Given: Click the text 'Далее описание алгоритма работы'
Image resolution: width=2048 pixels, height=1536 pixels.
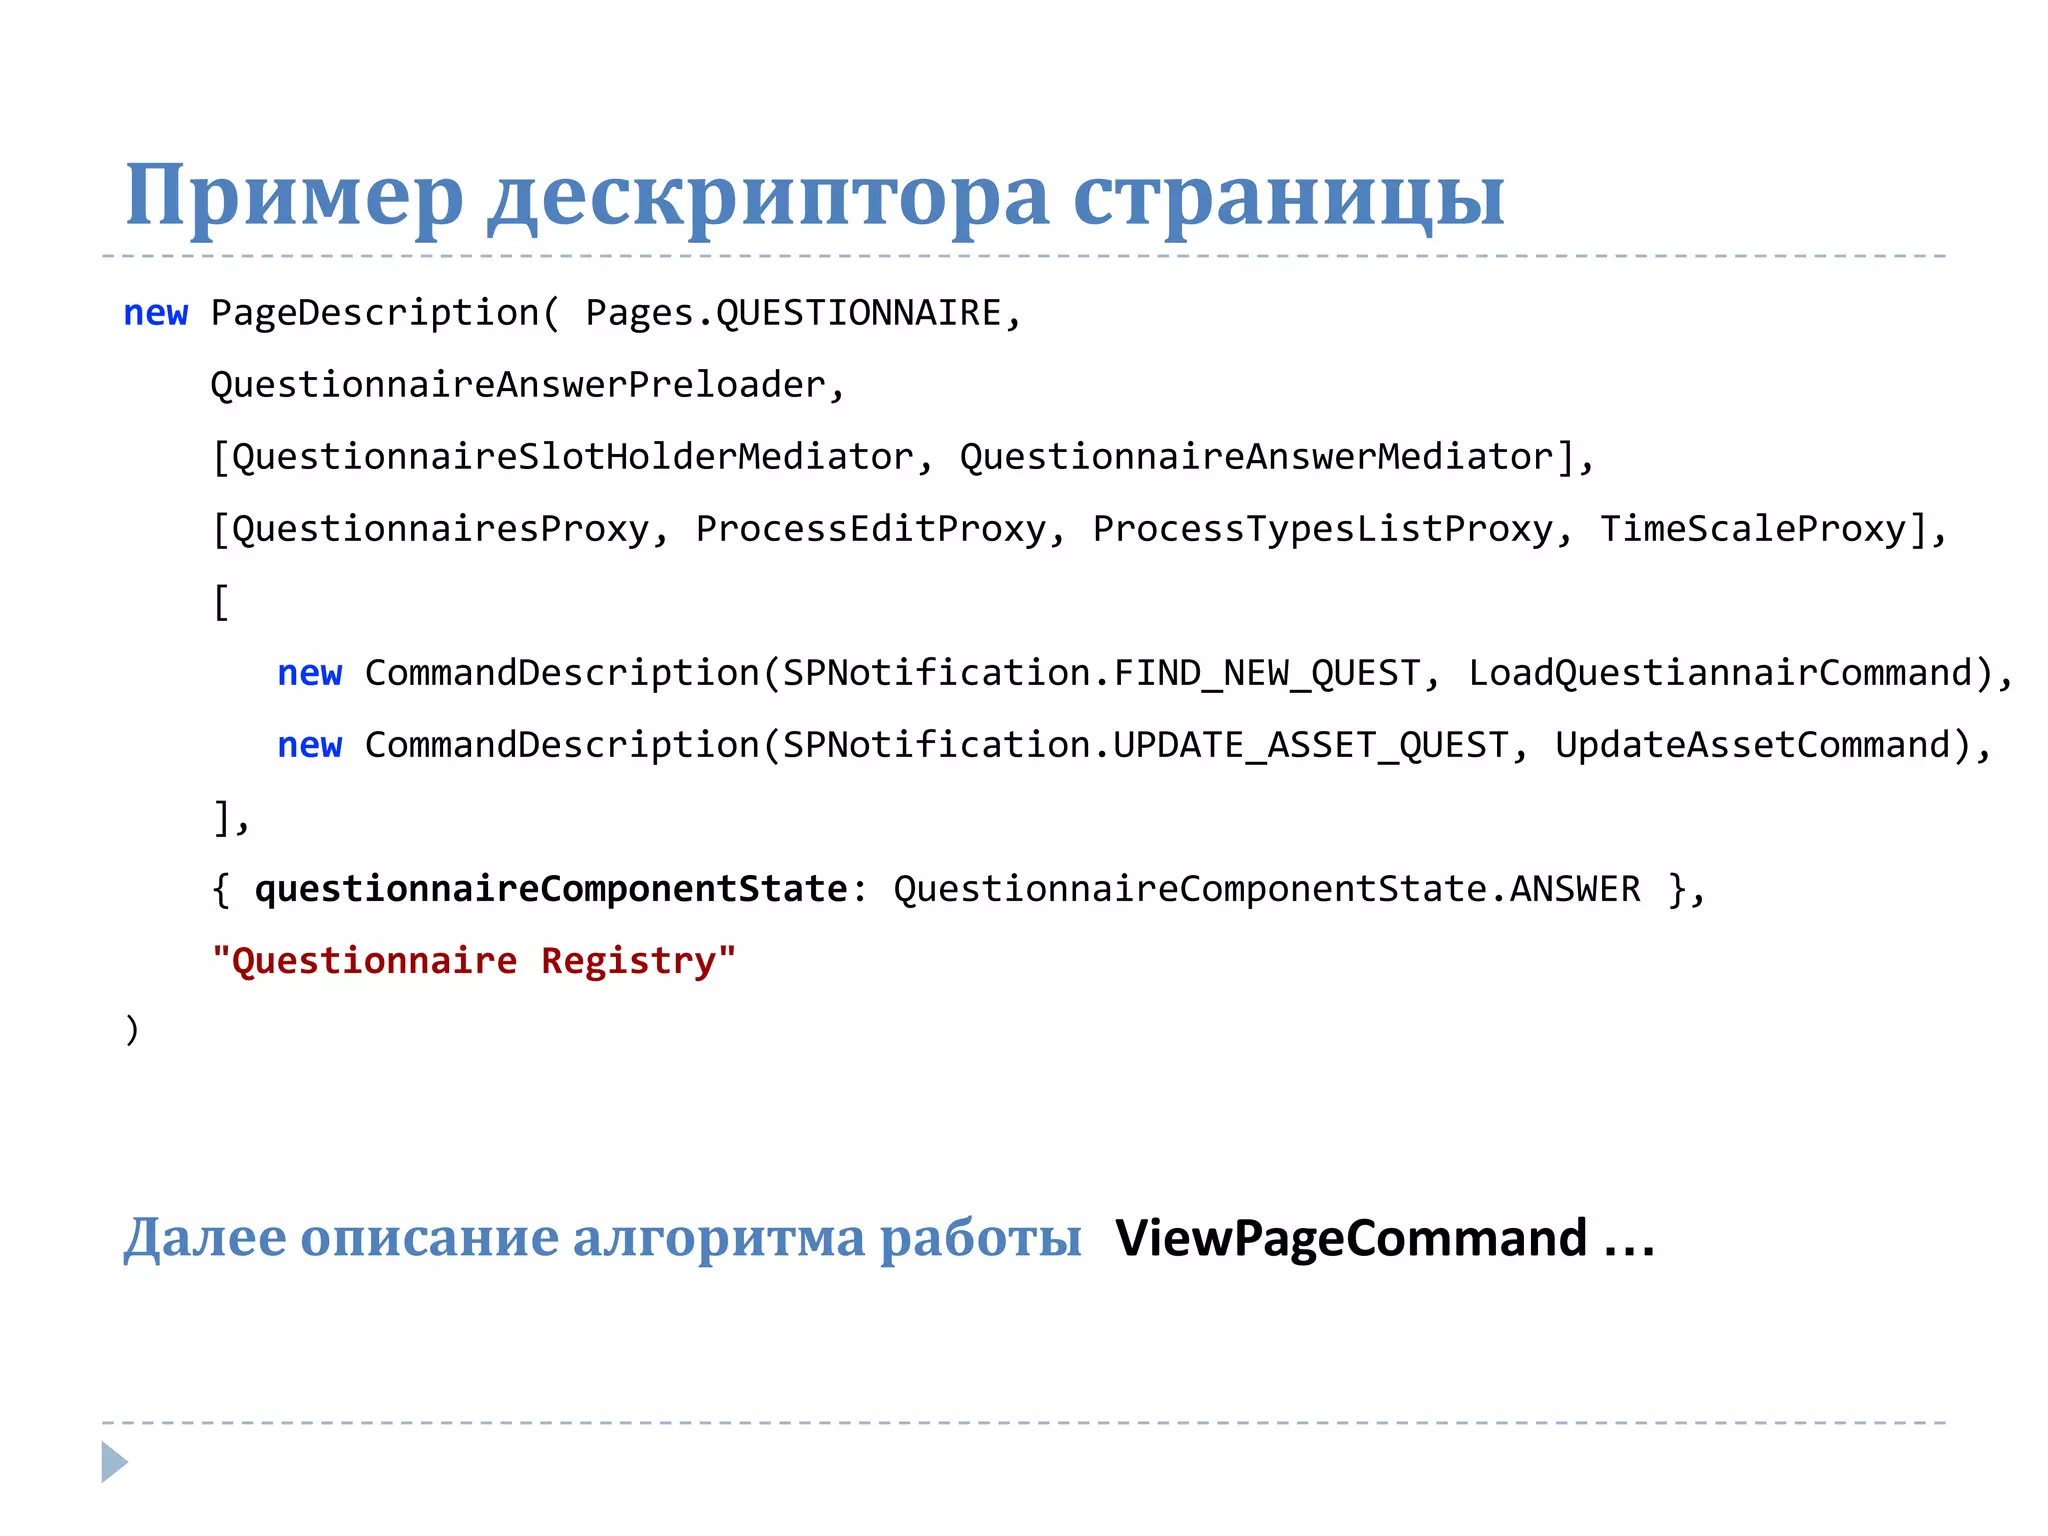Looking at the screenshot, I should tap(602, 1238).
